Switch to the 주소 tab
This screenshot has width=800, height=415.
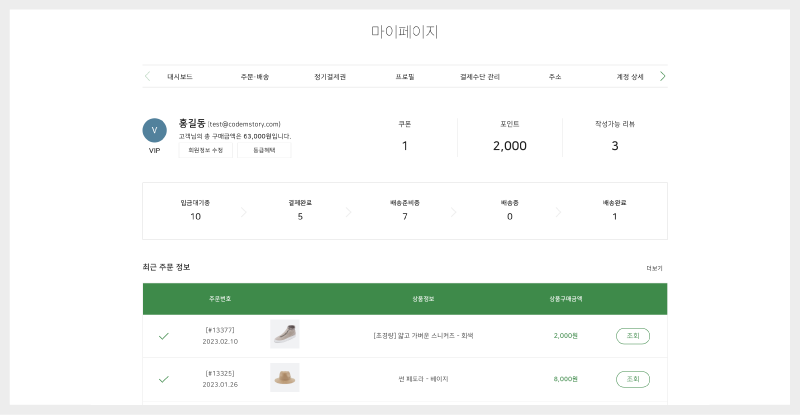click(x=555, y=76)
